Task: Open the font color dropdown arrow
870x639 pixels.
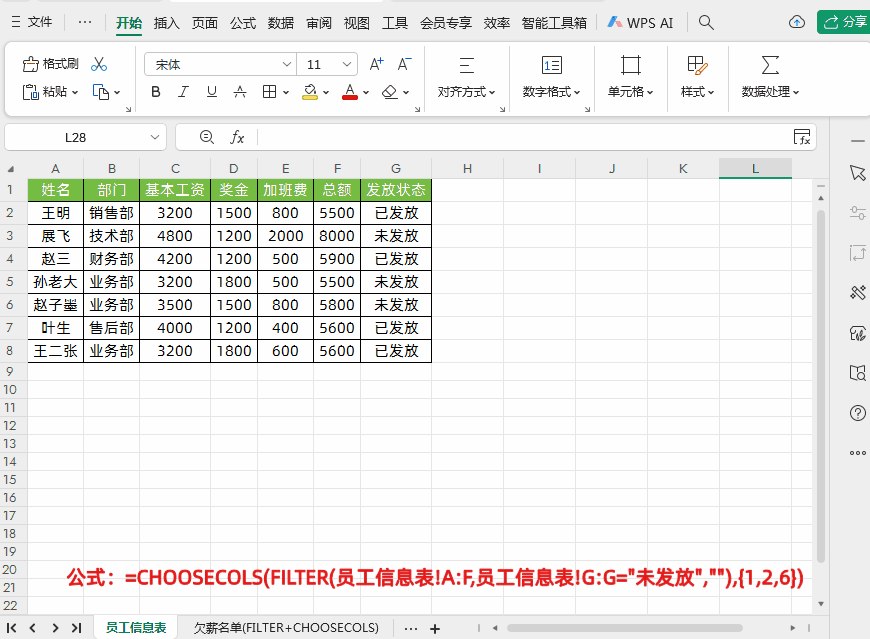Action: point(366,93)
